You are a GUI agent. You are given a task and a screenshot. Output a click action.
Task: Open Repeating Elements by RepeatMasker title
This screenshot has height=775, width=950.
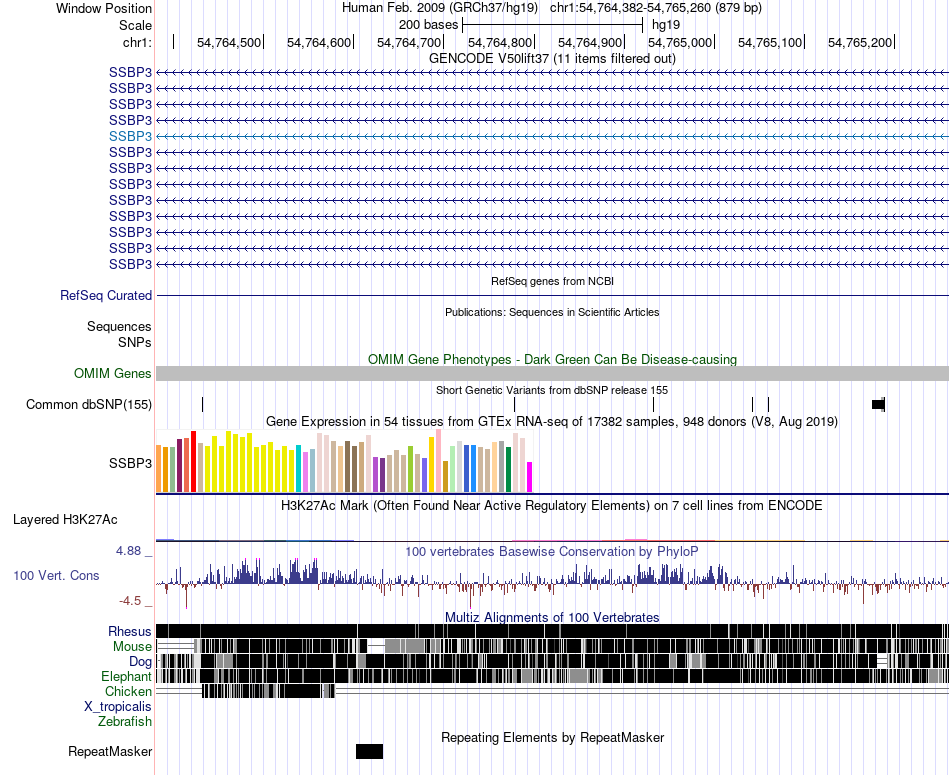click(552, 737)
